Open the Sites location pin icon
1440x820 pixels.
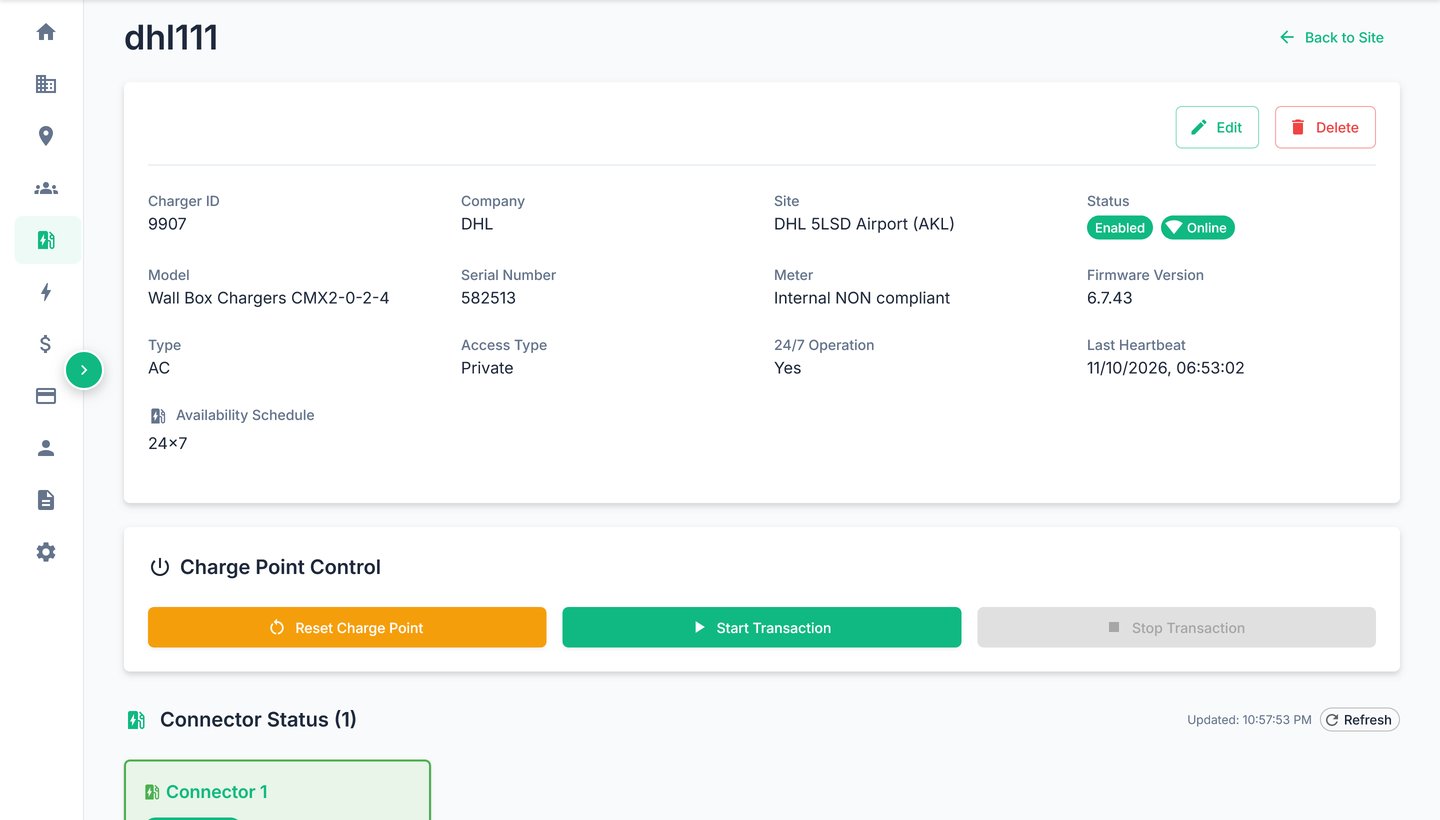(46, 136)
